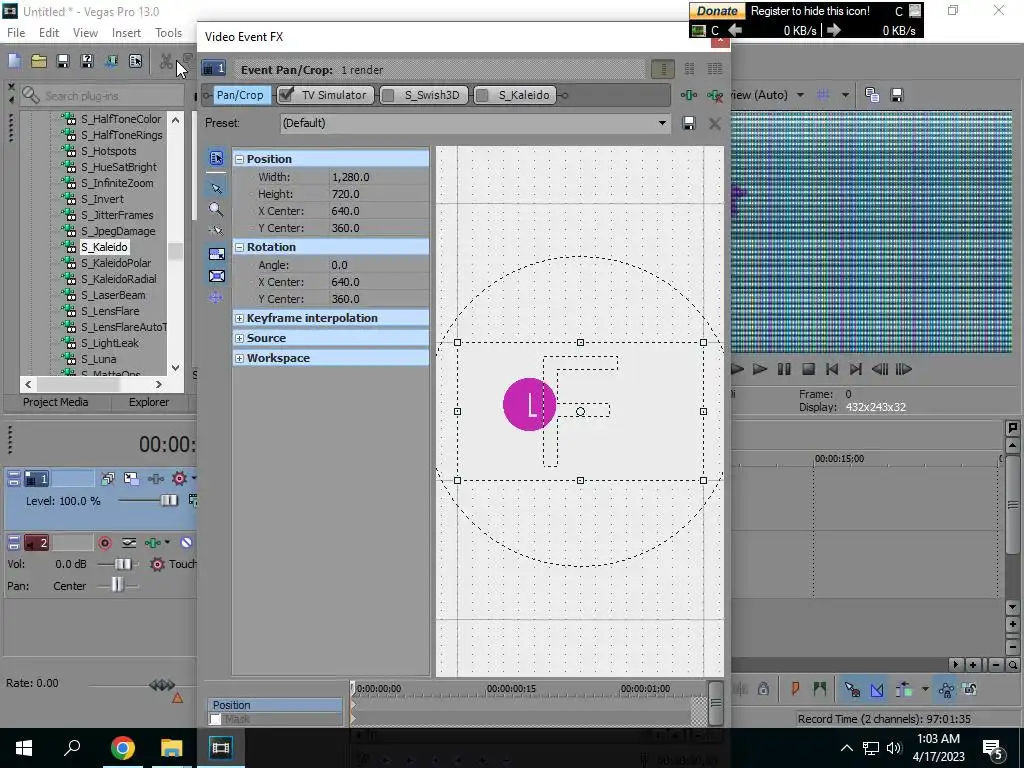The image size is (1024, 768).
Task: Switch to single-column FX layout view icon
Action: coord(663,69)
